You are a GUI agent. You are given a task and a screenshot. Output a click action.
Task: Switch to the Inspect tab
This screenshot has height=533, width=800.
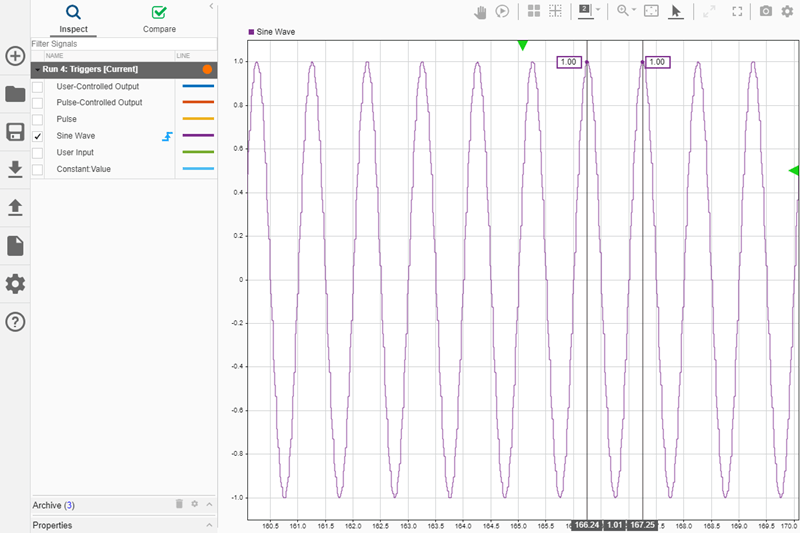tap(73, 19)
